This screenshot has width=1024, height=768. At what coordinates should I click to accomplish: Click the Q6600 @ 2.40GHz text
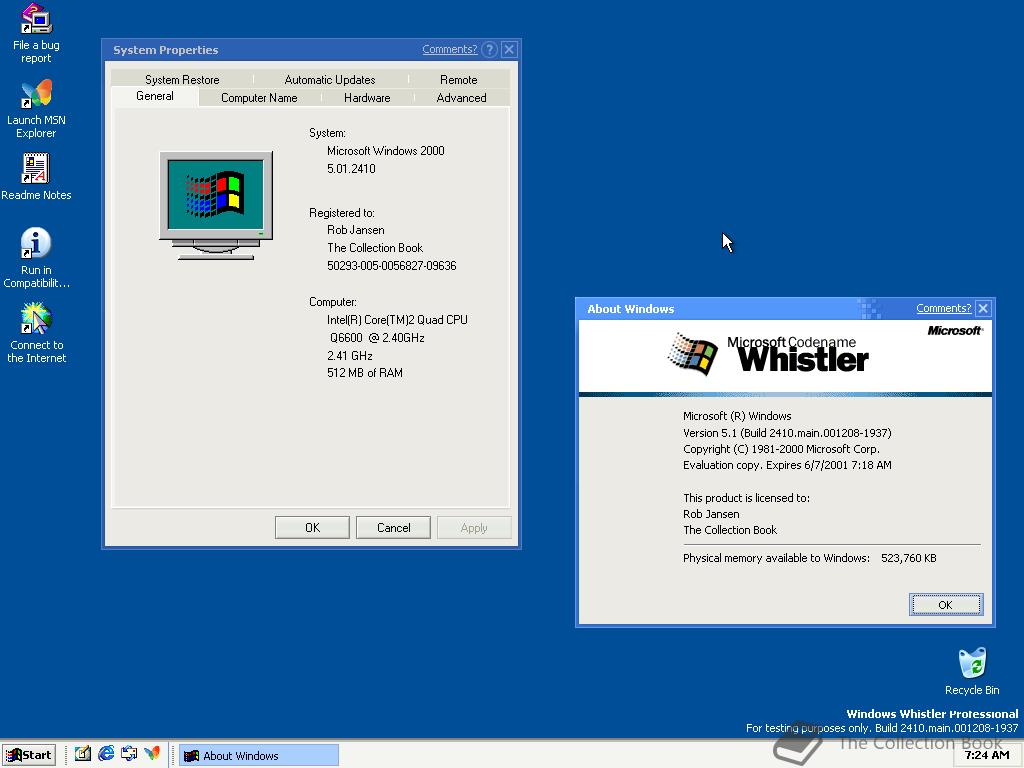tap(377, 338)
